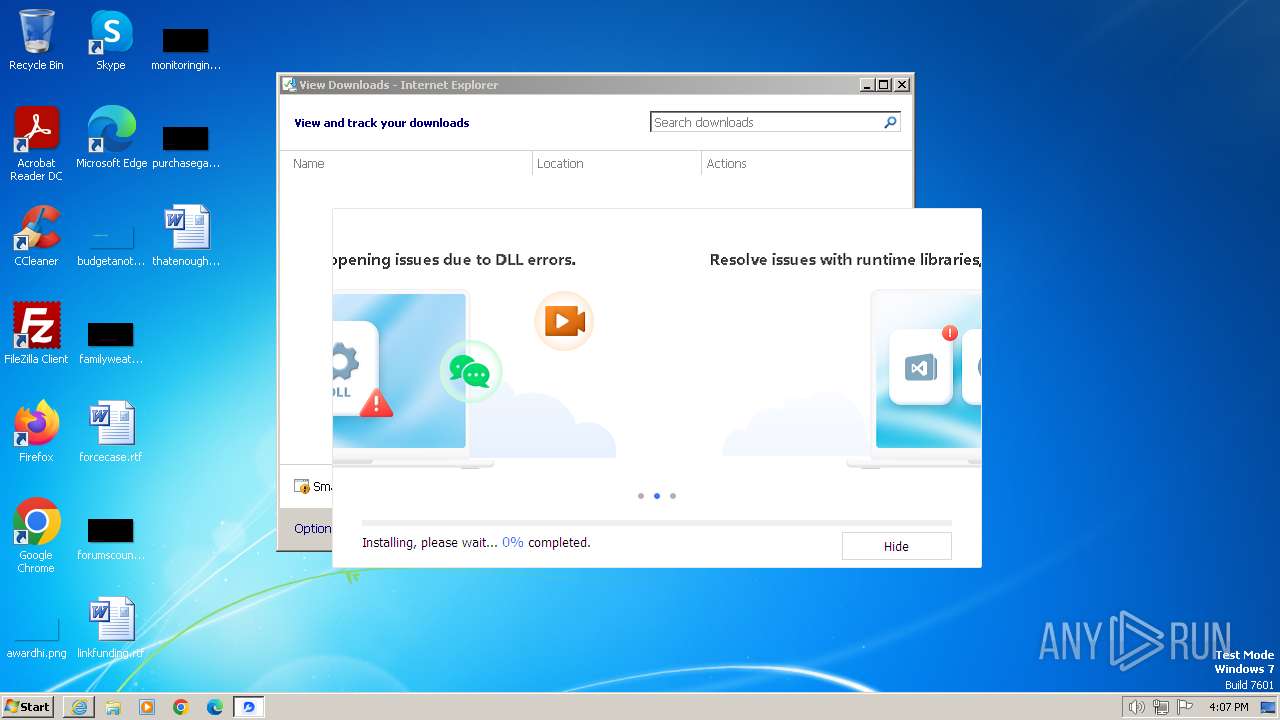This screenshot has width=1280, height=720.
Task: Open the CCleaner desktop shortcut
Action: [x=36, y=236]
